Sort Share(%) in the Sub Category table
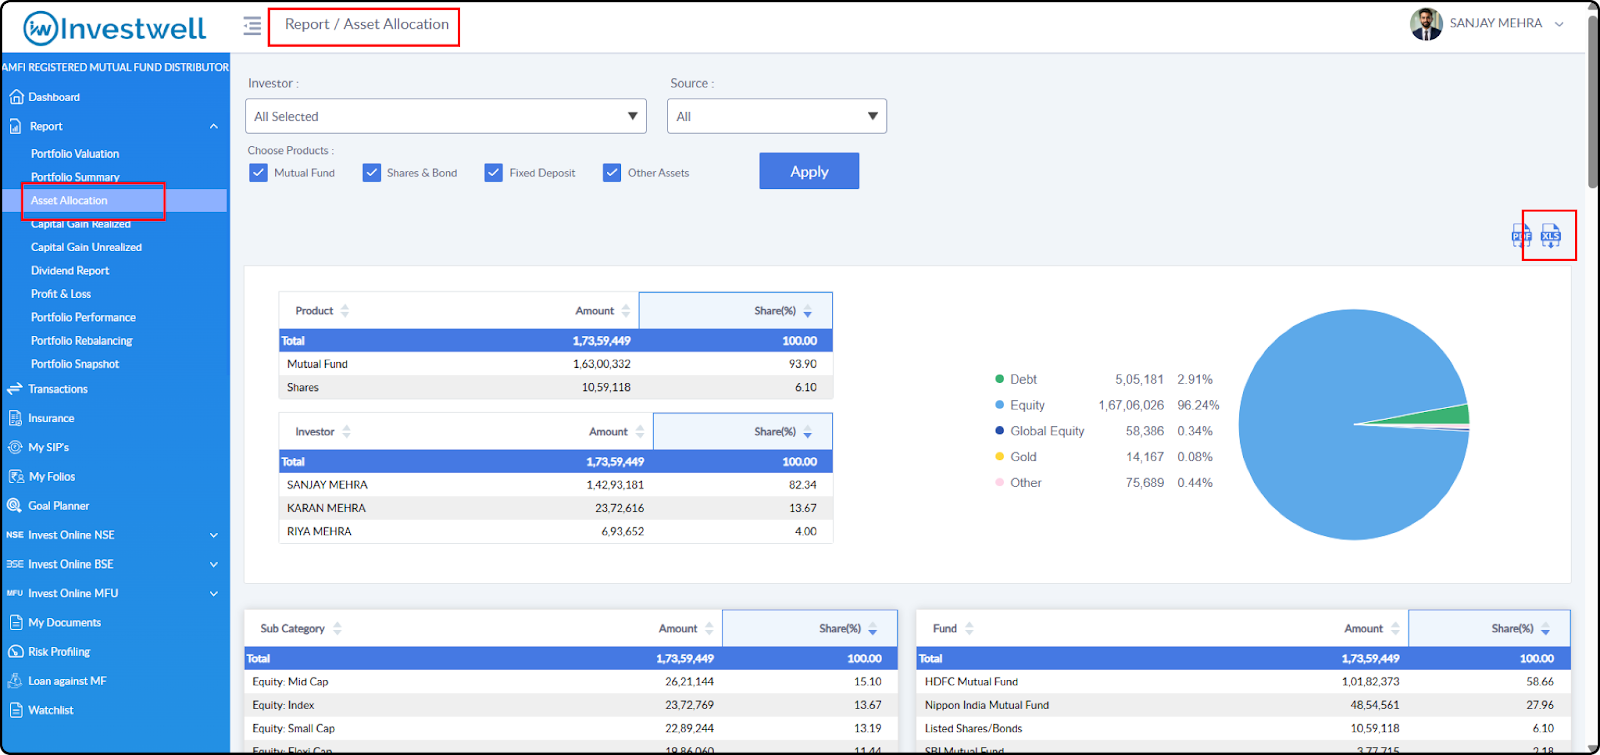 873,629
